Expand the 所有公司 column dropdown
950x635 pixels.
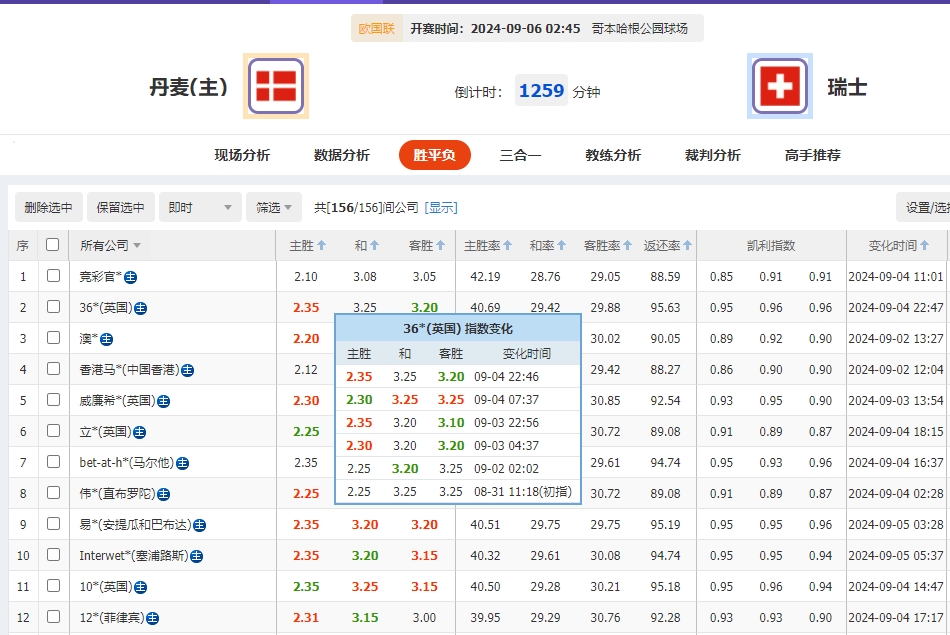[137, 244]
